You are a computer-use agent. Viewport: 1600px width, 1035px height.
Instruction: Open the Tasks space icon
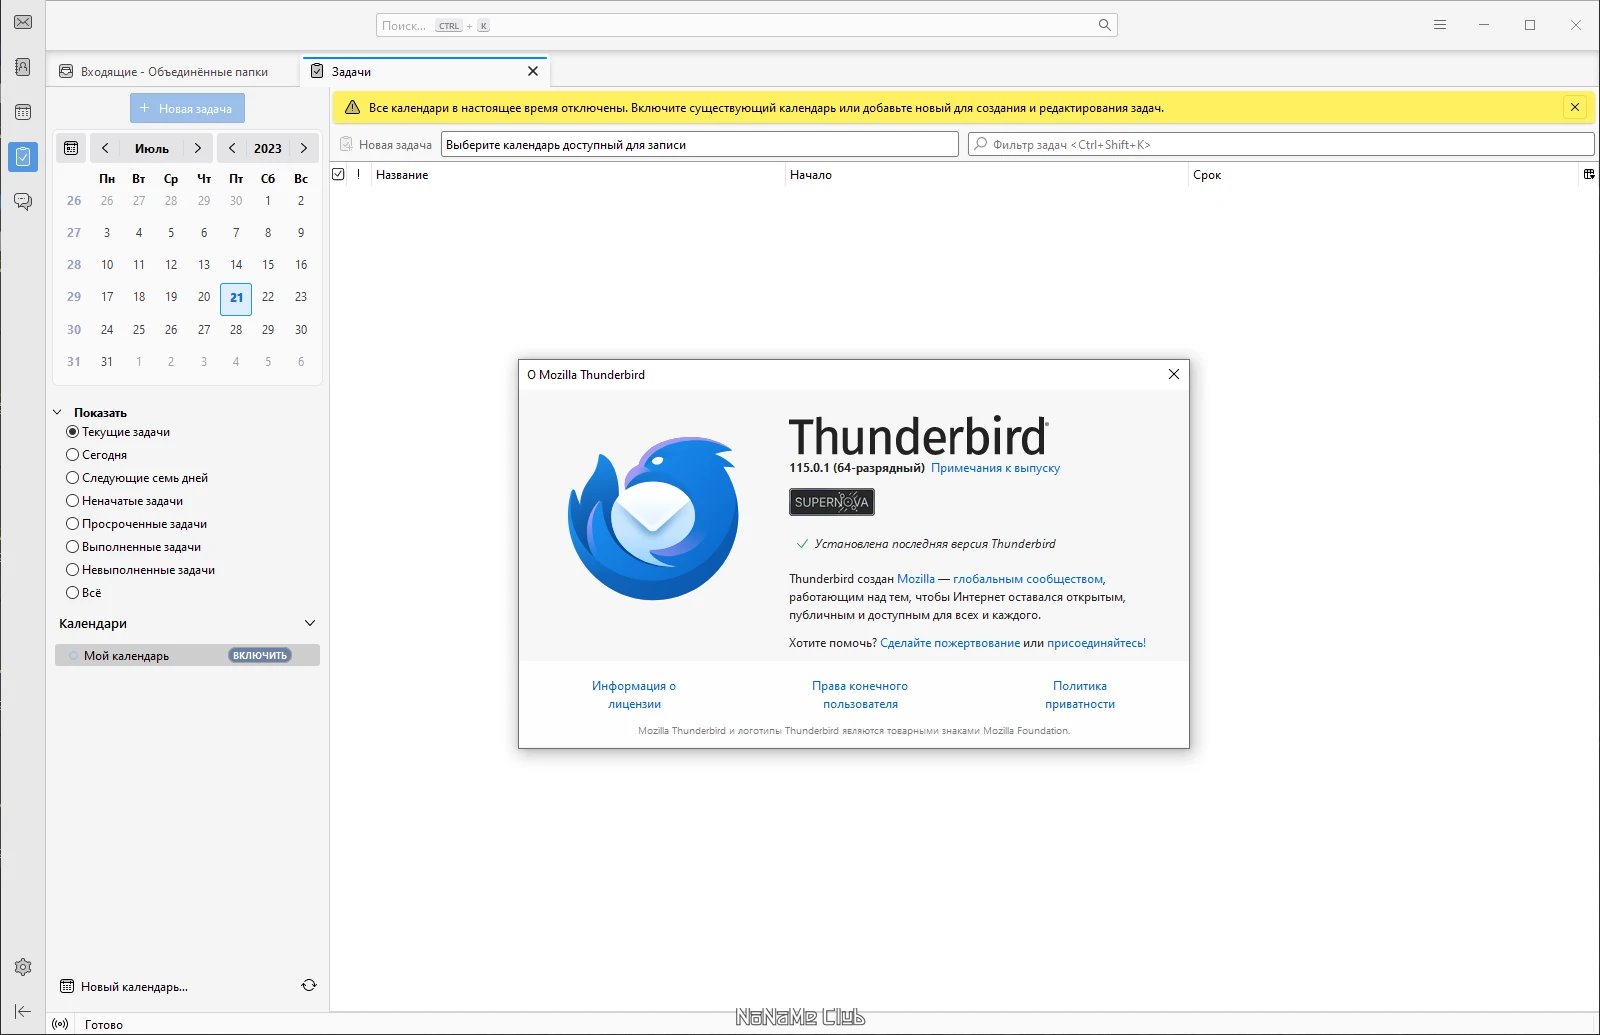click(x=23, y=157)
